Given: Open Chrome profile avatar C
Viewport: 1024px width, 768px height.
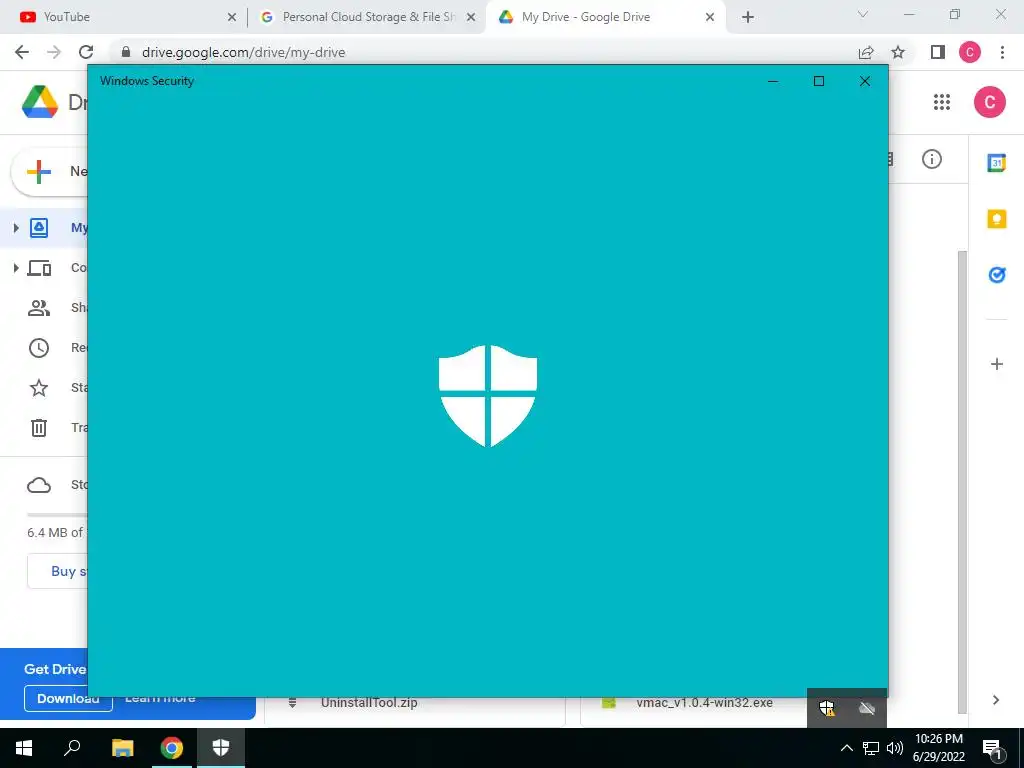Looking at the screenshot, I should pyautogui.click(x=970, y=52).
